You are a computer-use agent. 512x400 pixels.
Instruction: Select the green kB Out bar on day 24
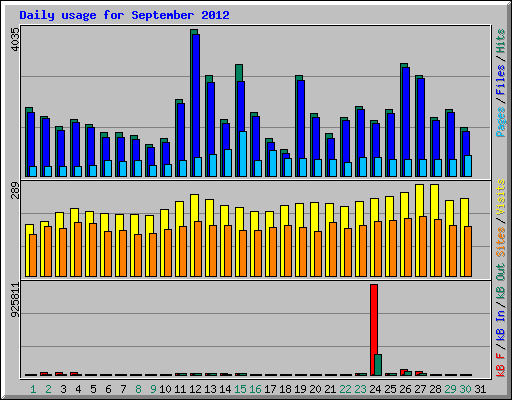378,365
